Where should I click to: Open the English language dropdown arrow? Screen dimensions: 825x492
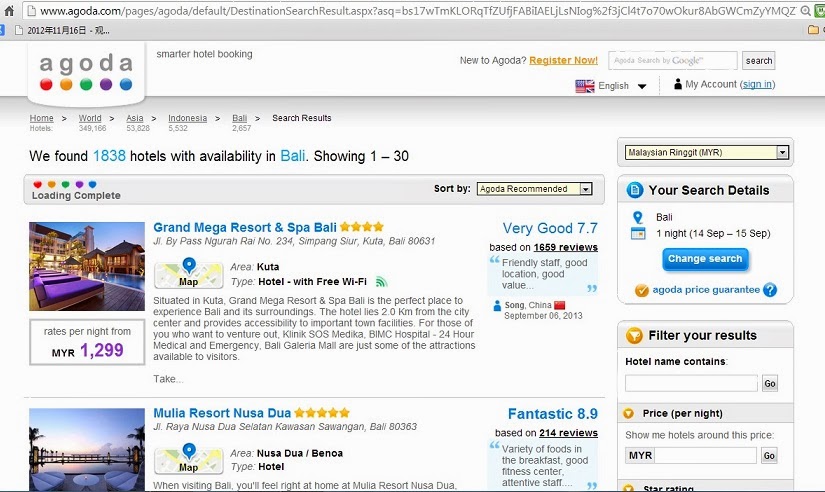pos(642,86)
